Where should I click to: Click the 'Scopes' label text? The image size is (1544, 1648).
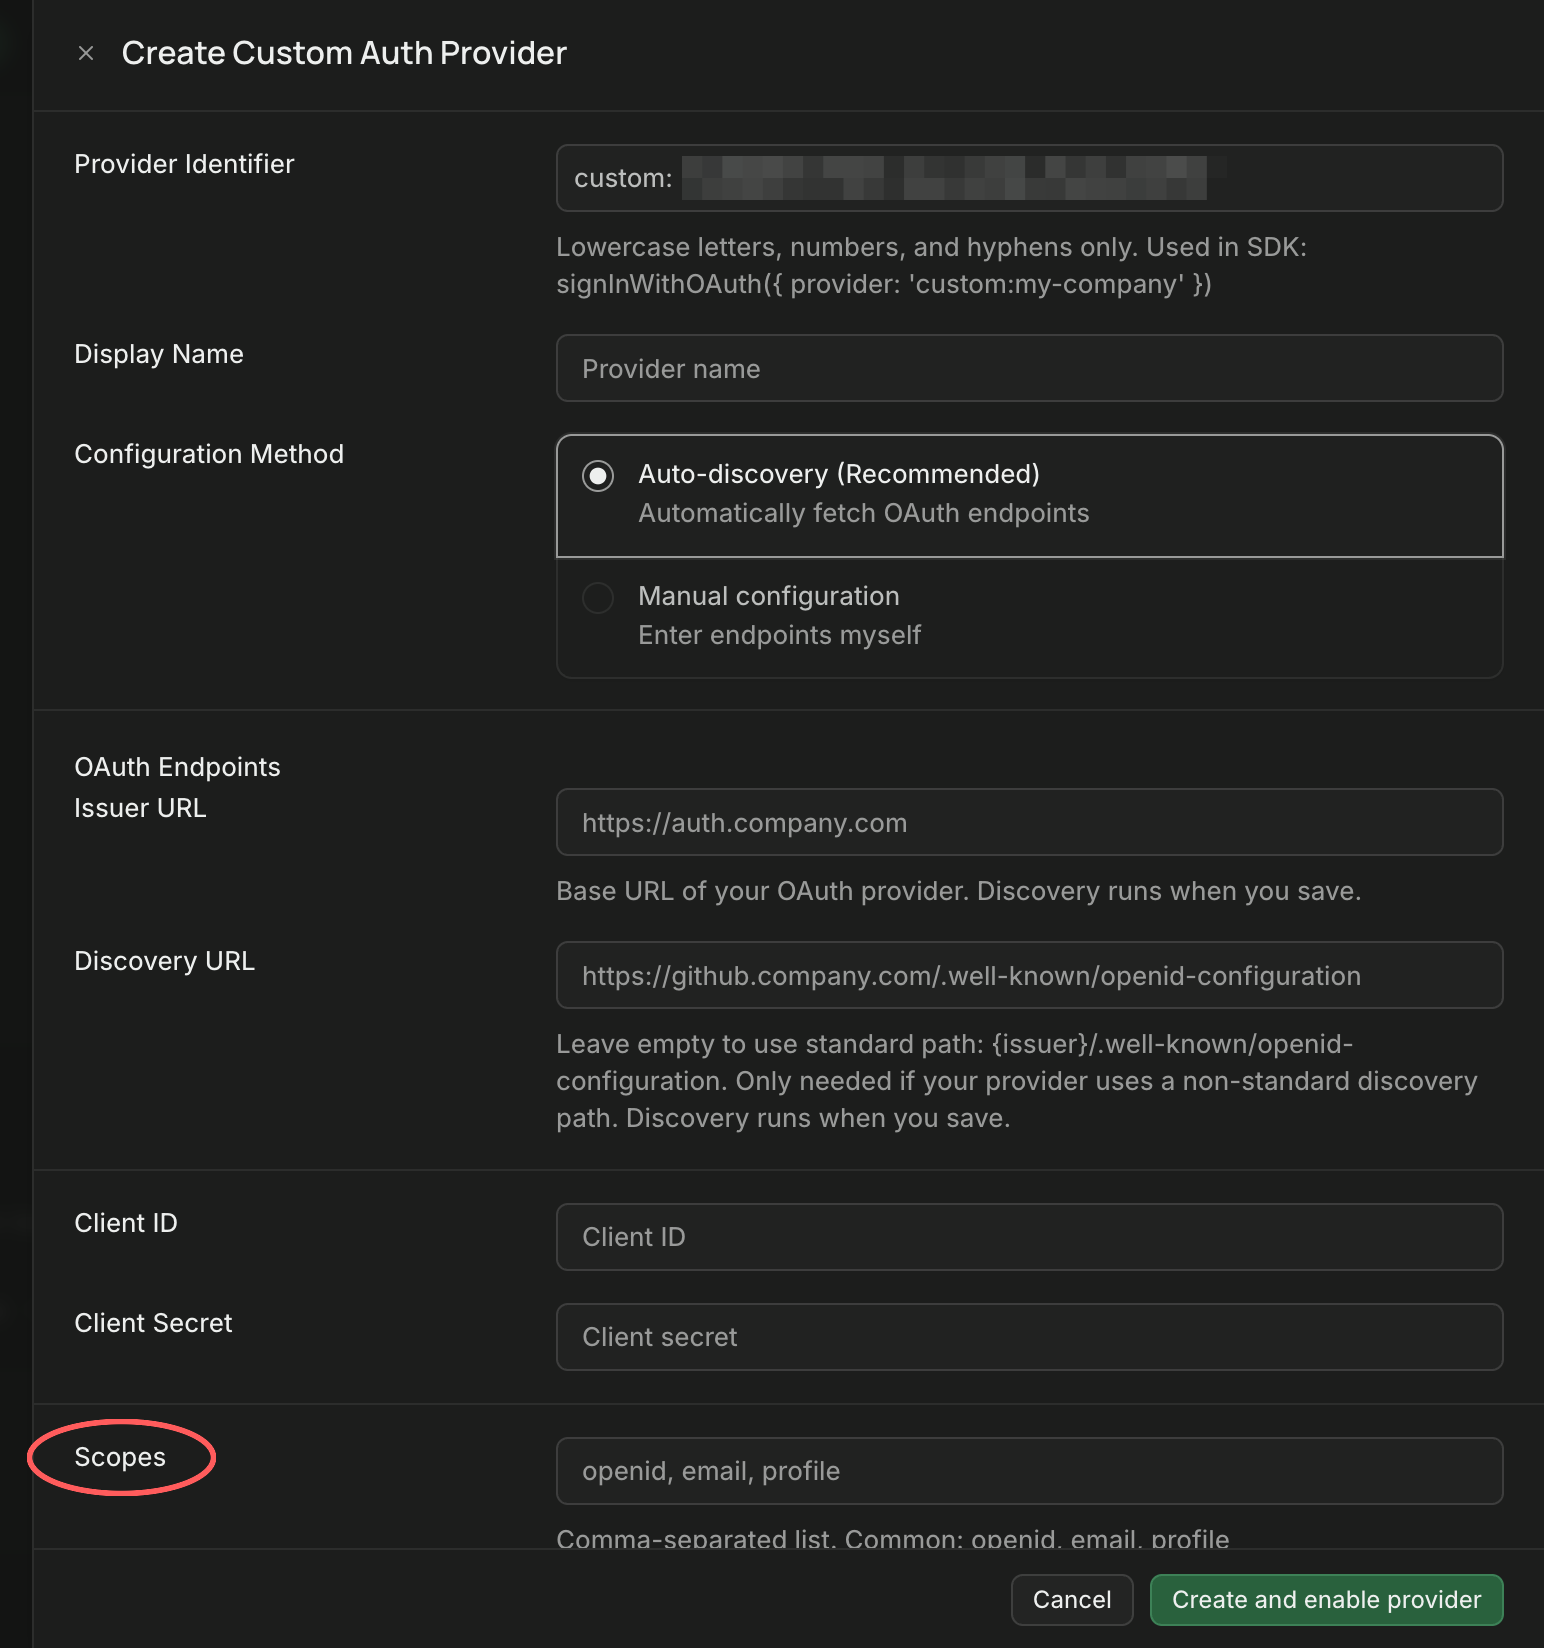[x=120, y=1458]
